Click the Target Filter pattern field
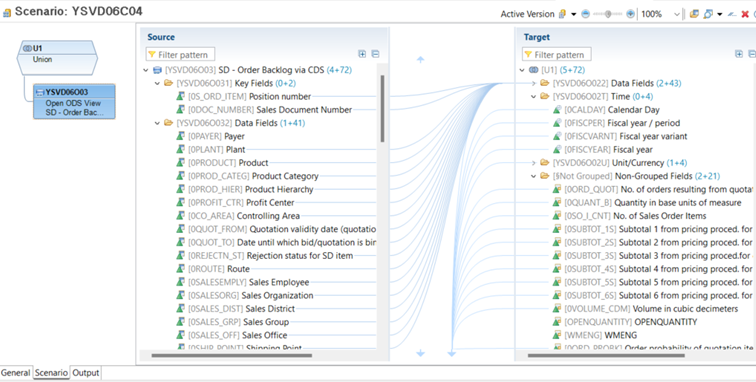Screen dimensions: 756x382 tap(556, 55)
